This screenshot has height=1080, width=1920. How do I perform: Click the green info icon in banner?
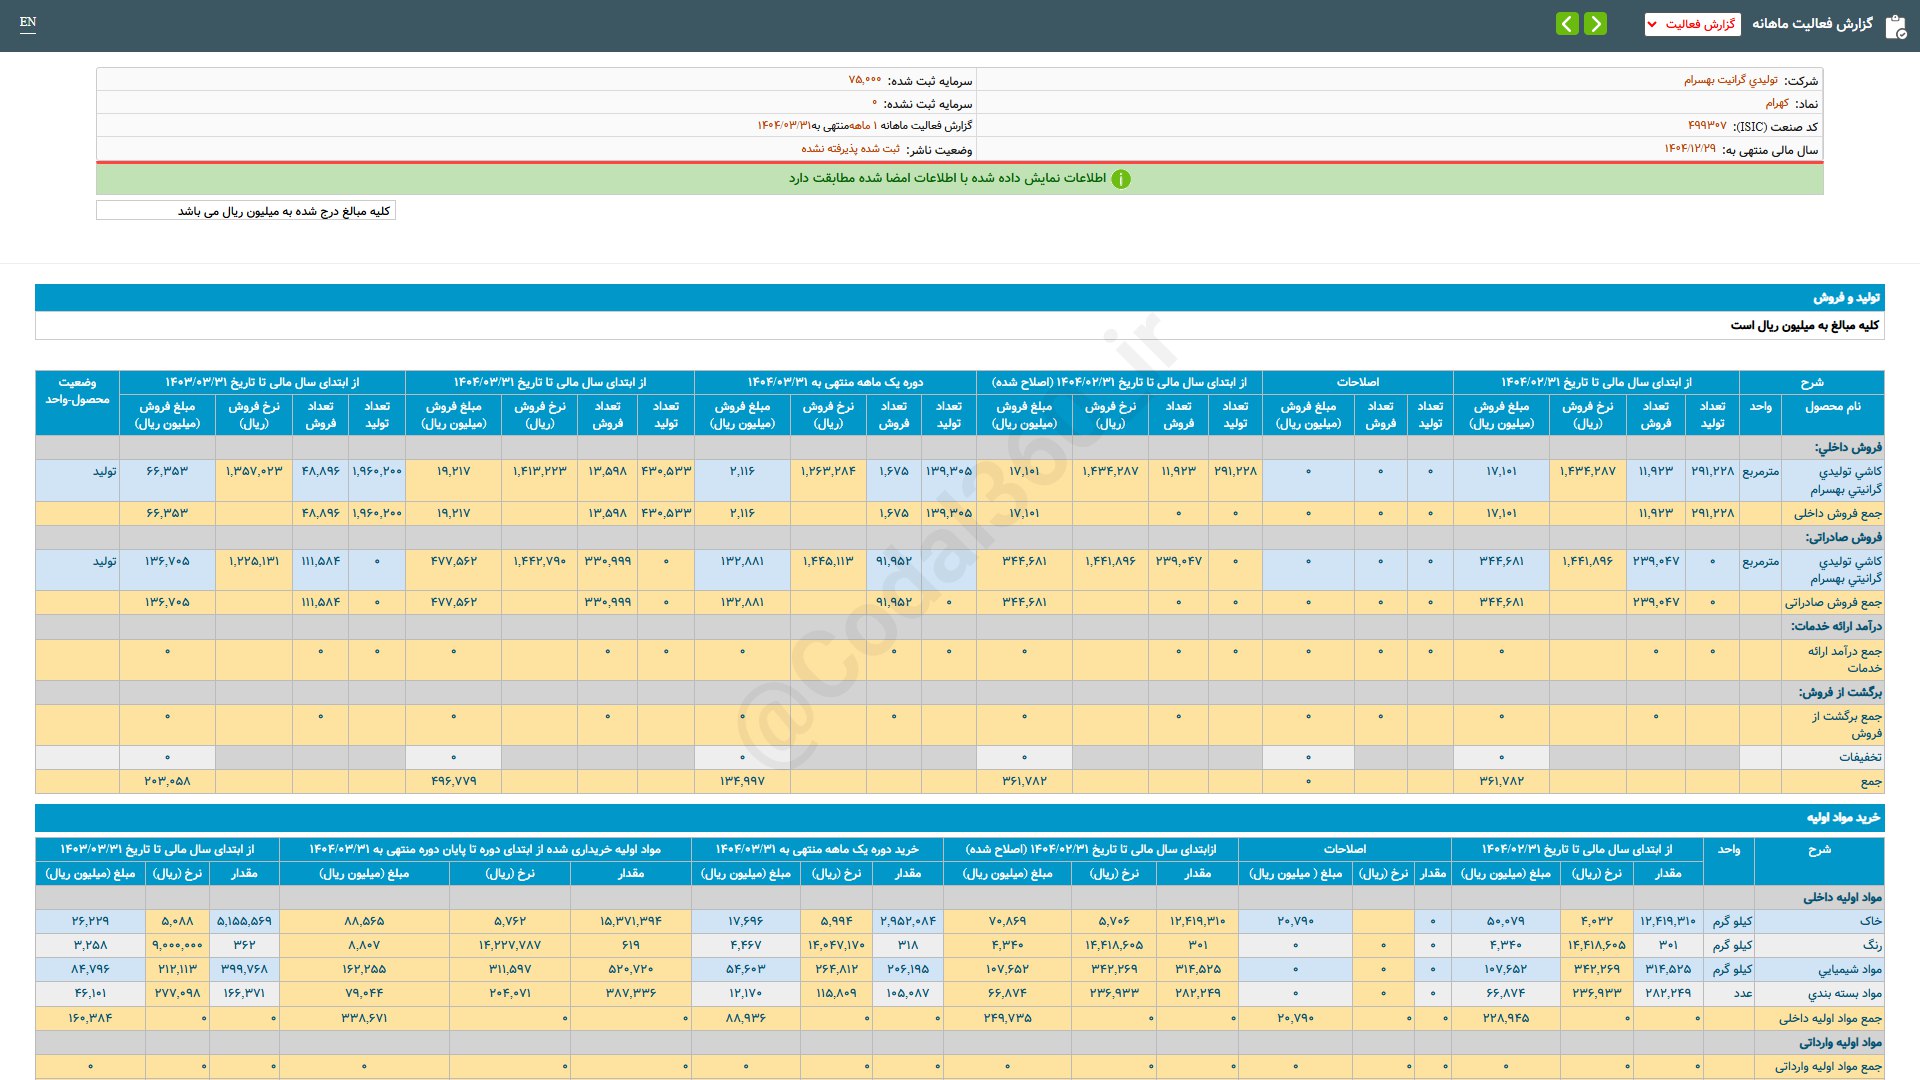click(x=1121, y=179)
